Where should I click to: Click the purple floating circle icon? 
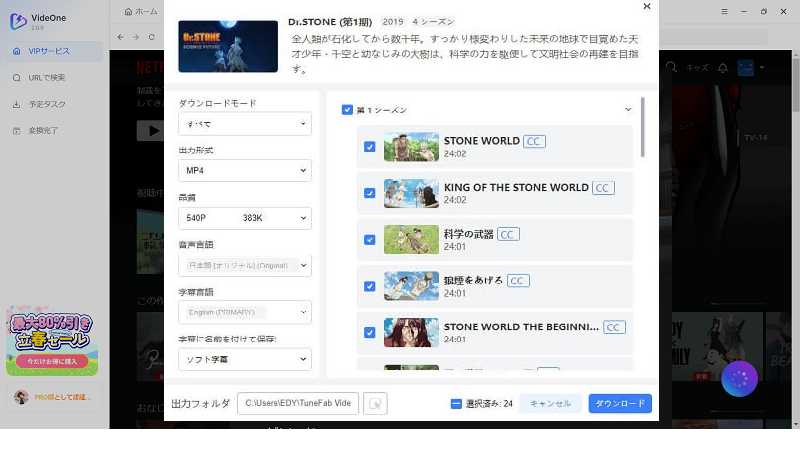739,379
